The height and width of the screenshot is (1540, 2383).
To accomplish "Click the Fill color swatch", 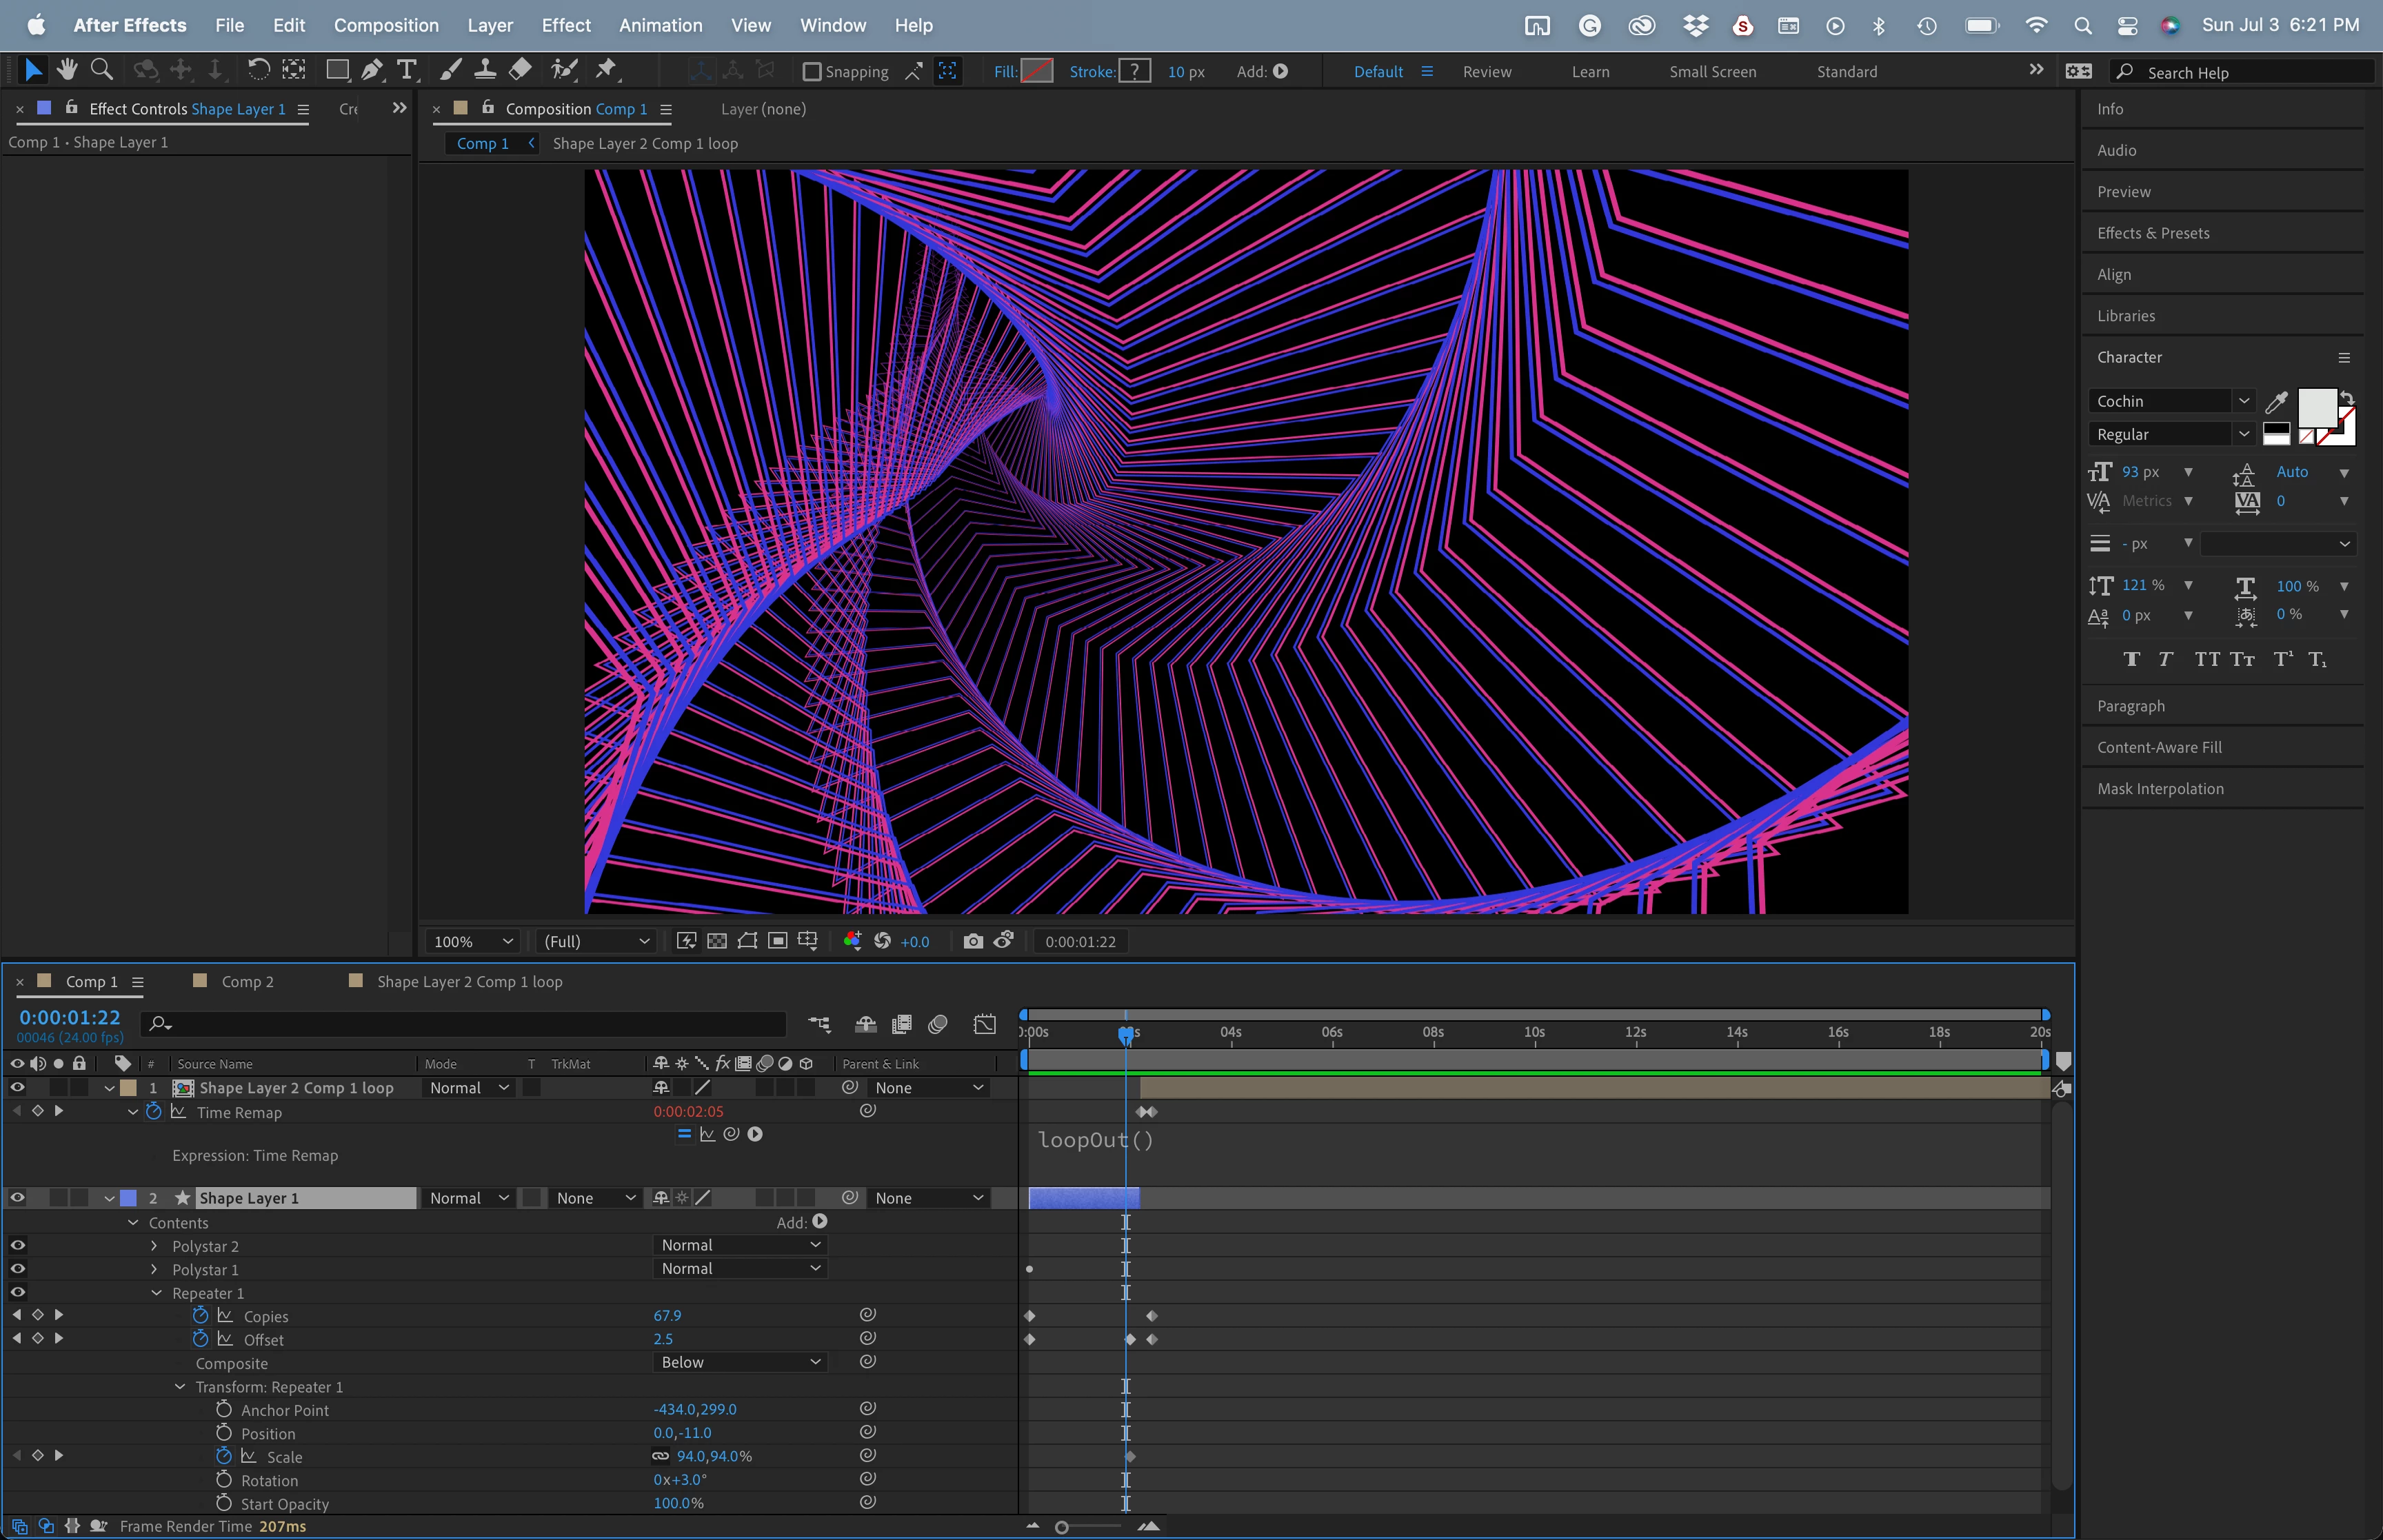I will click(x=1036, y=72).
